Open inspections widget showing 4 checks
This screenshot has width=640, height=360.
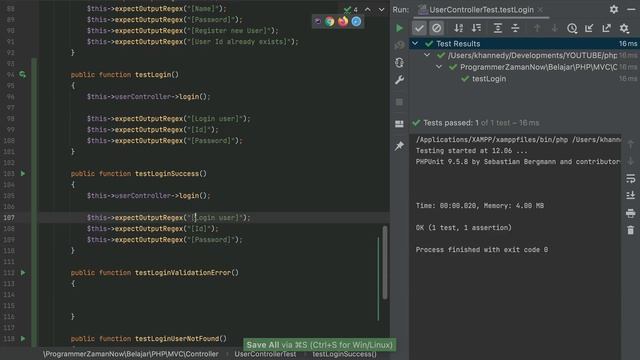tap(351, 9)
